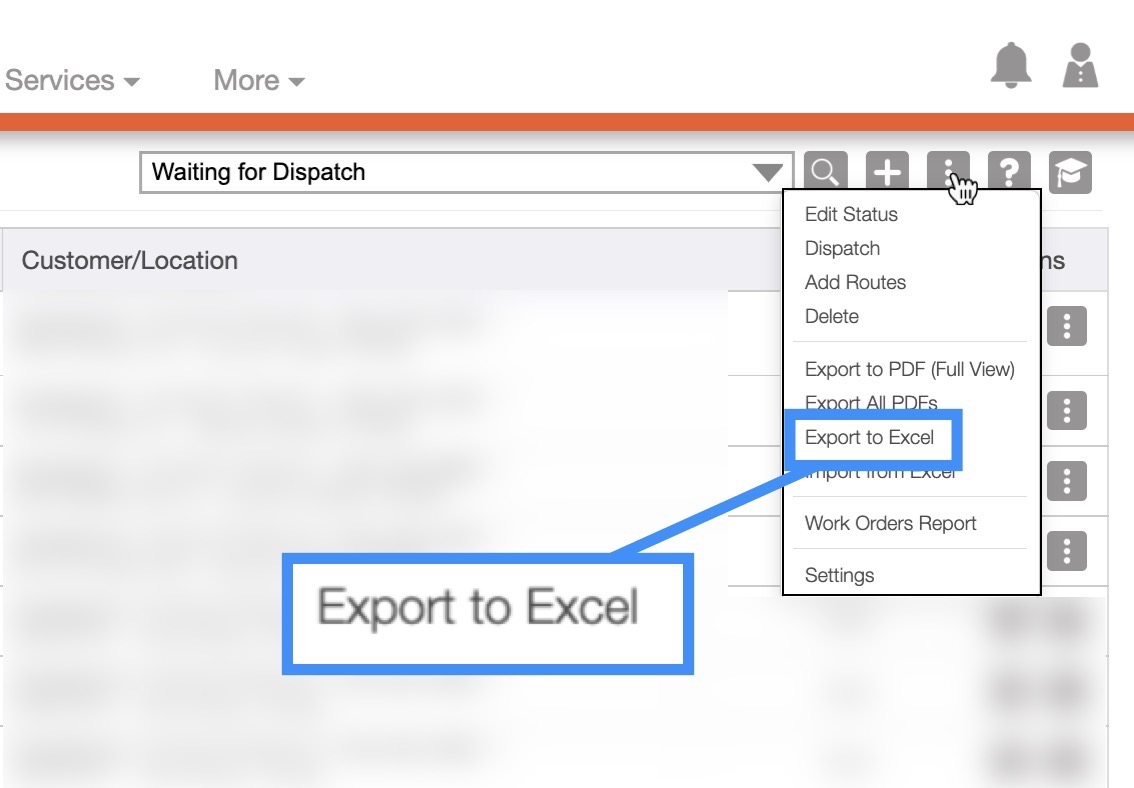
Task: Open the Work Orders Report option
Action: point(890,523)
